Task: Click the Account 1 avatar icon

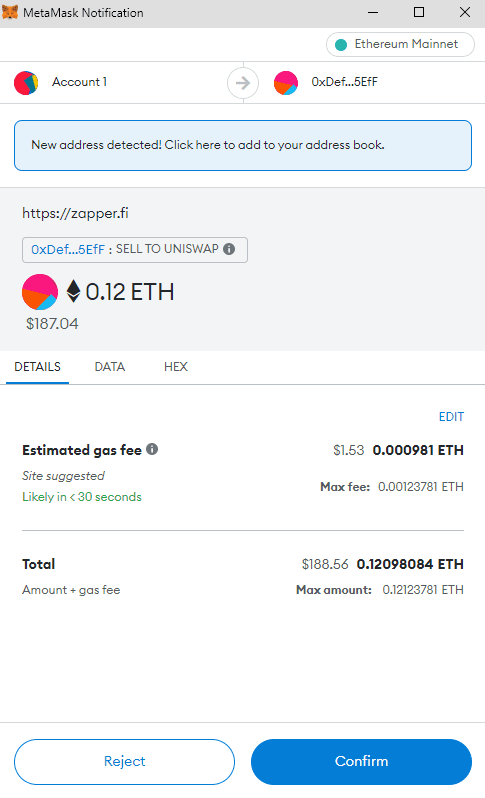Action: 26,82
